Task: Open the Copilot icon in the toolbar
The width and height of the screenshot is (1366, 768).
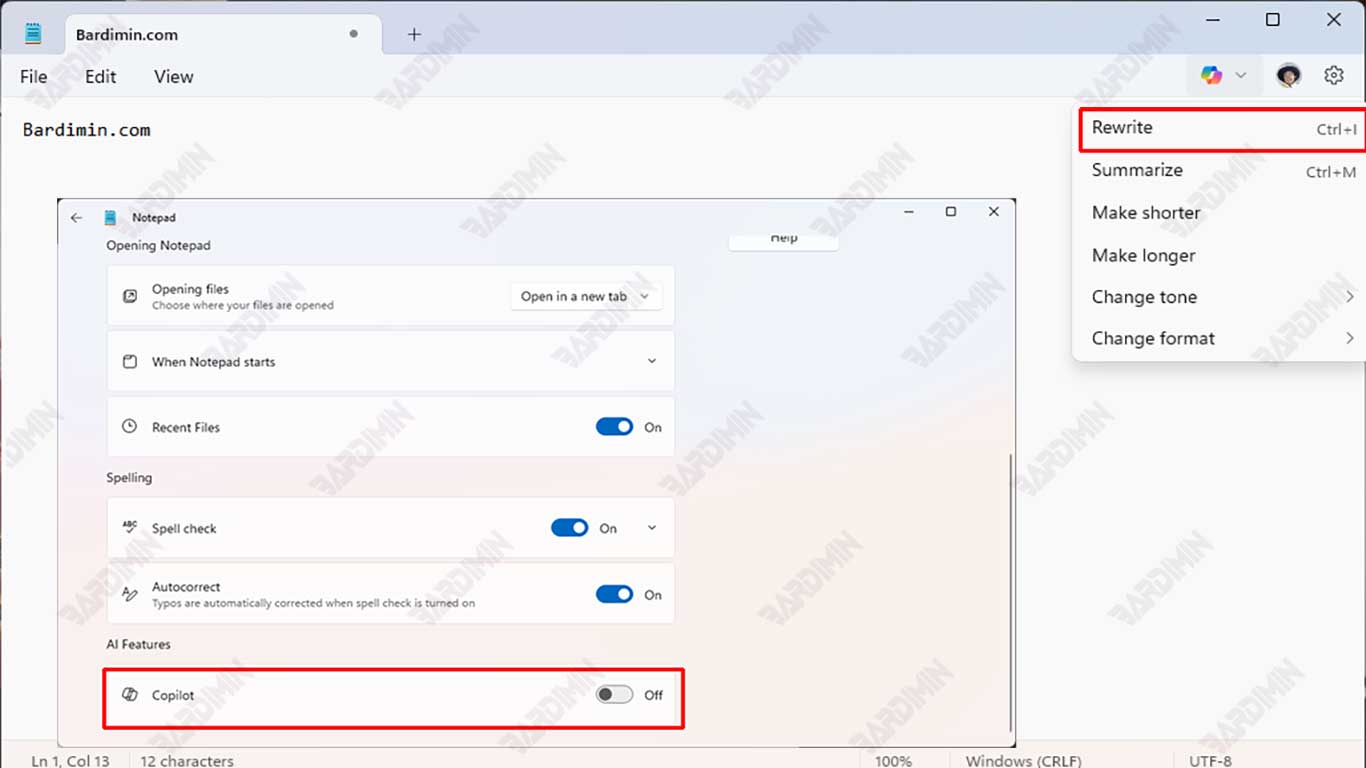Action: click(x=1211, y=75)
